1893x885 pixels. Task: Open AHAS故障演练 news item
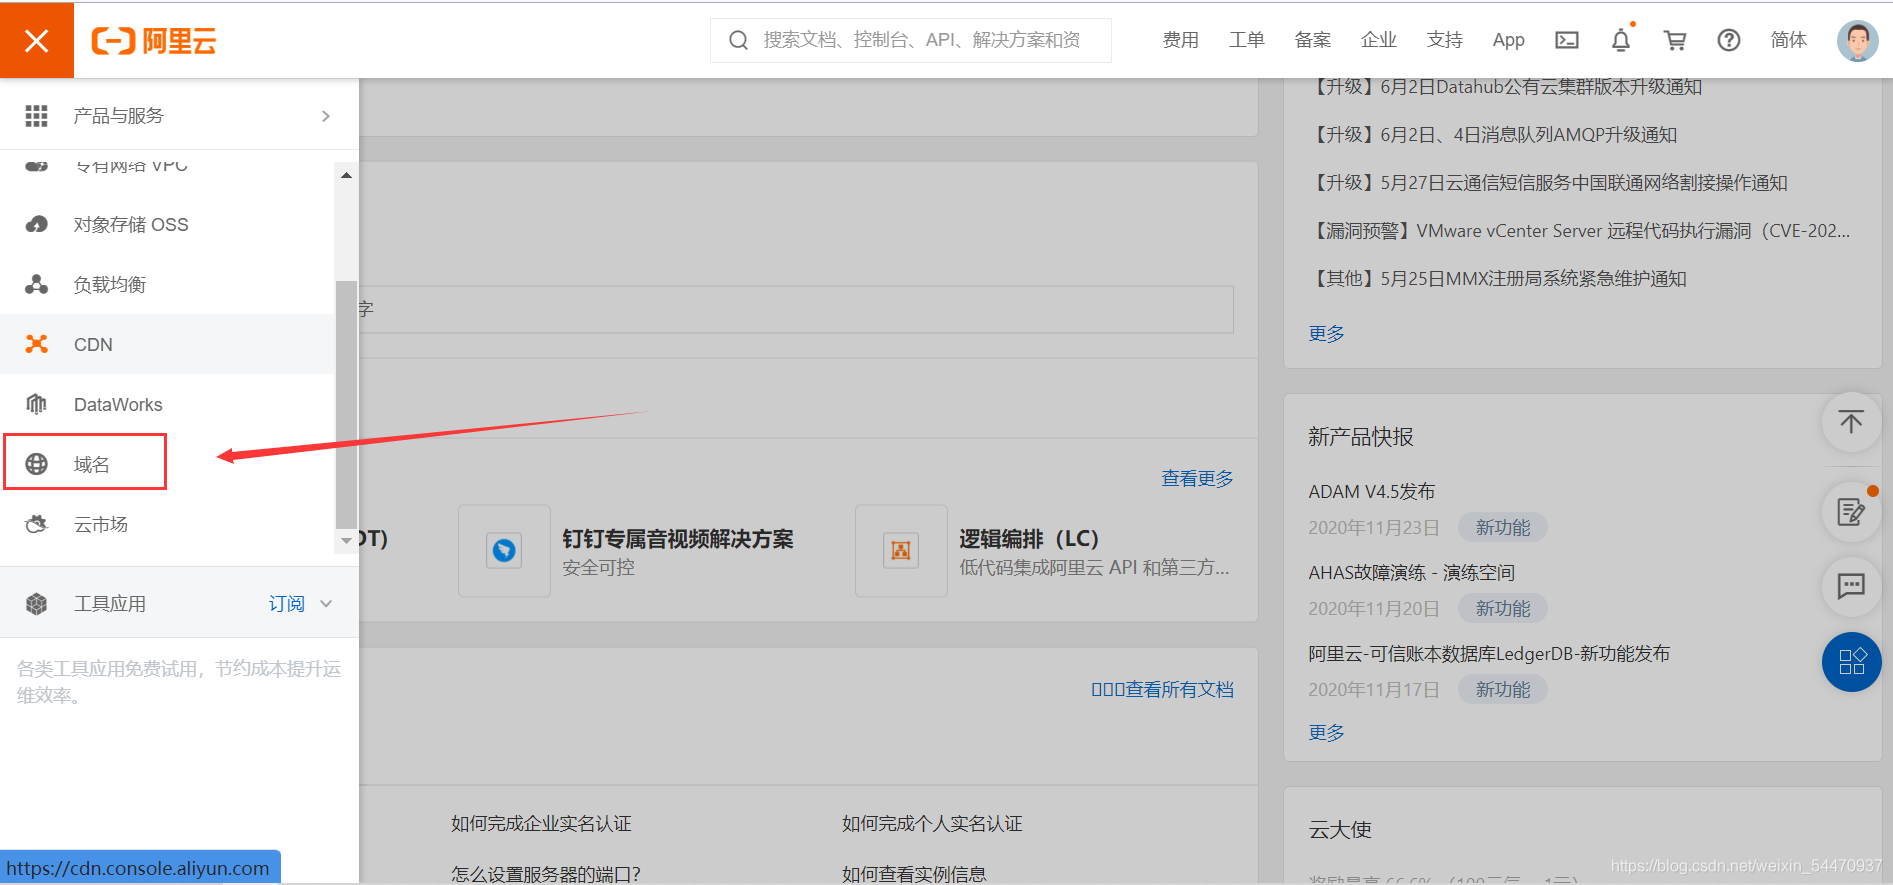1411,573
